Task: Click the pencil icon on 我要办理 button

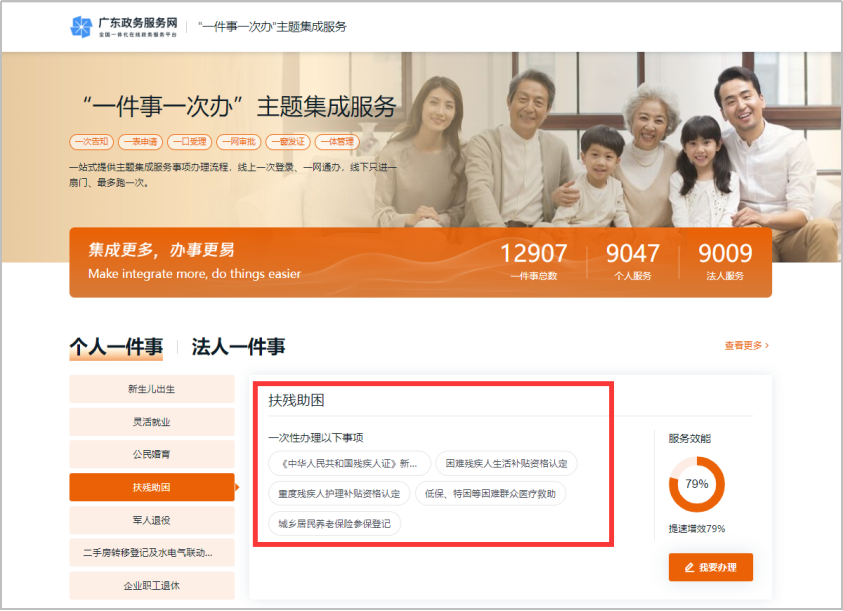Action: [689, 567]
